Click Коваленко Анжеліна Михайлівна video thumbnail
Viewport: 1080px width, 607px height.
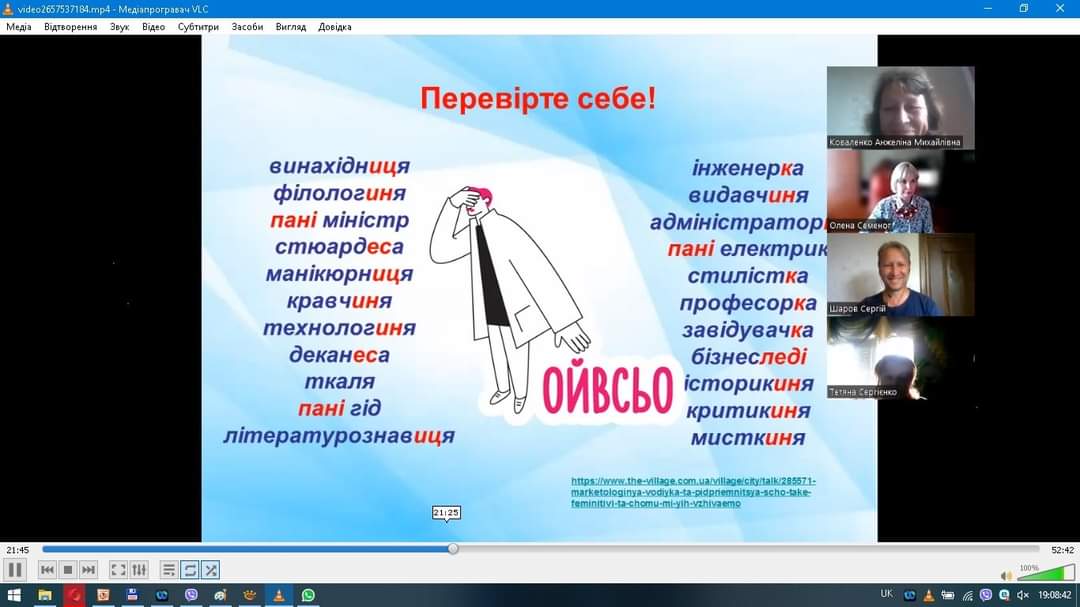(x=901, y=107)
